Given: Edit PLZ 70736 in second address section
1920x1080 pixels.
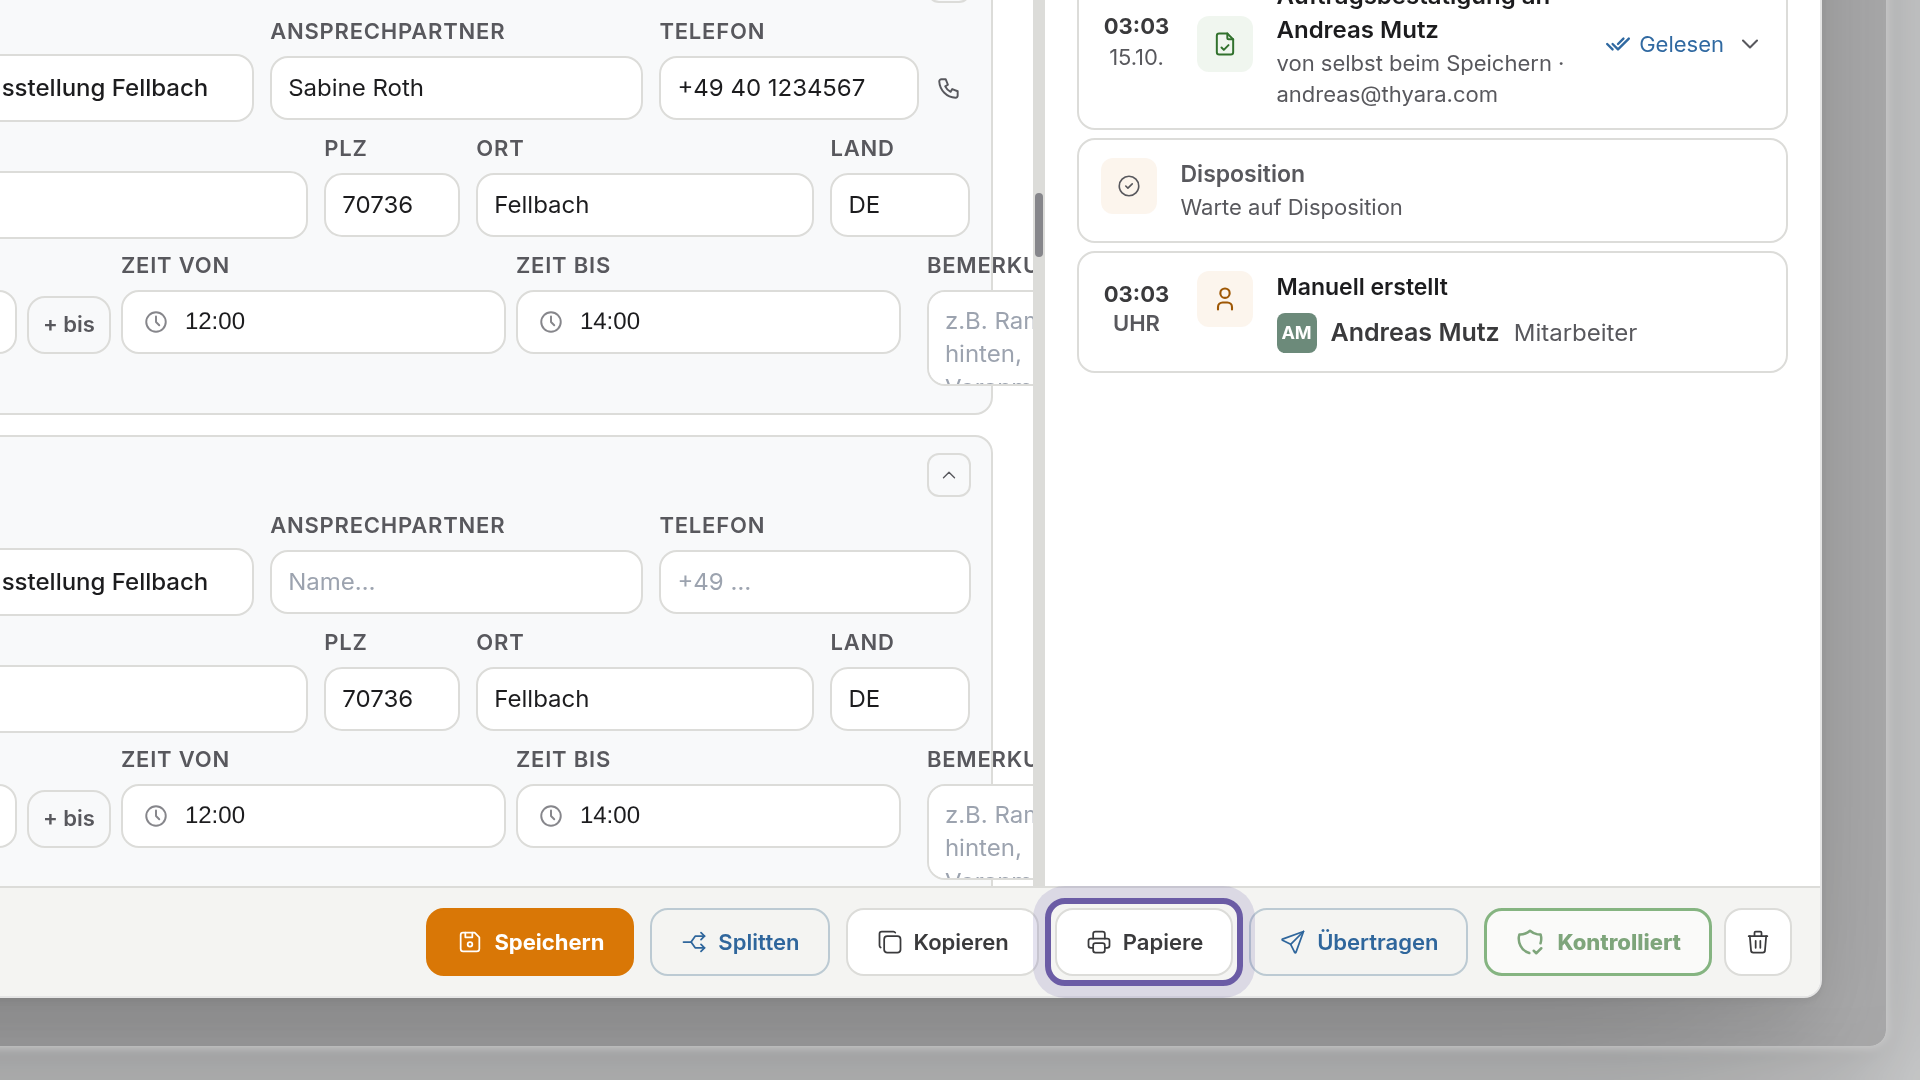Looking at the screenshot, I should tap(391, 699).
